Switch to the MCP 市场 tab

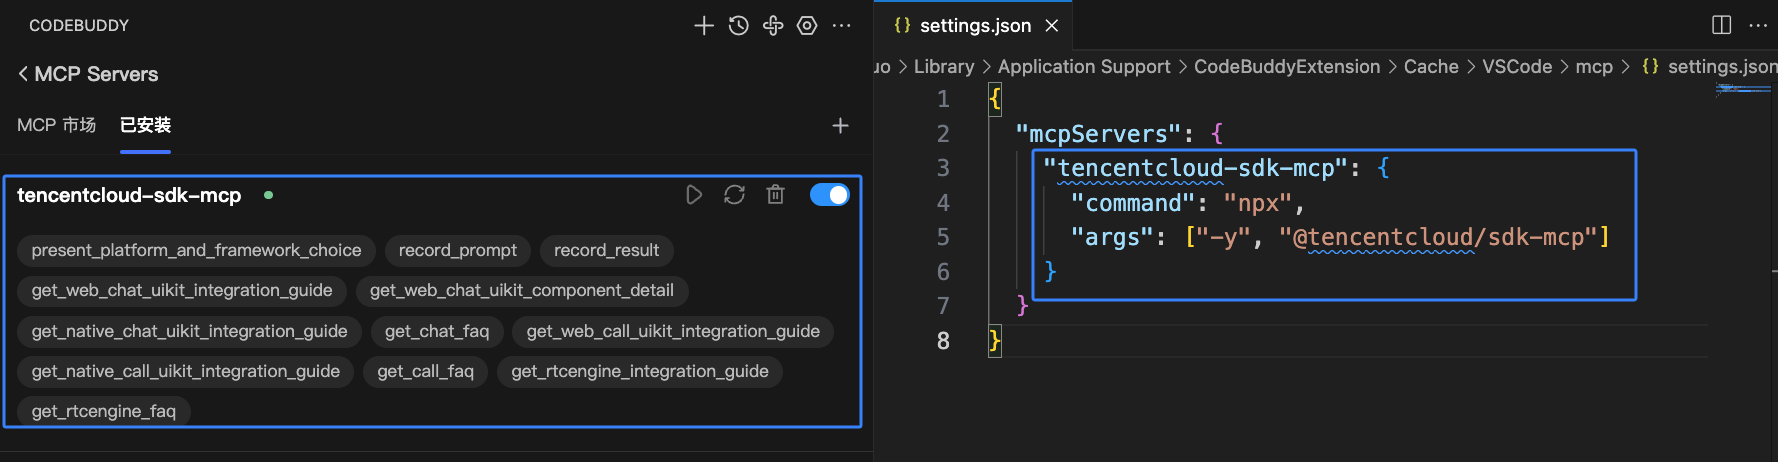pos(56,125)
